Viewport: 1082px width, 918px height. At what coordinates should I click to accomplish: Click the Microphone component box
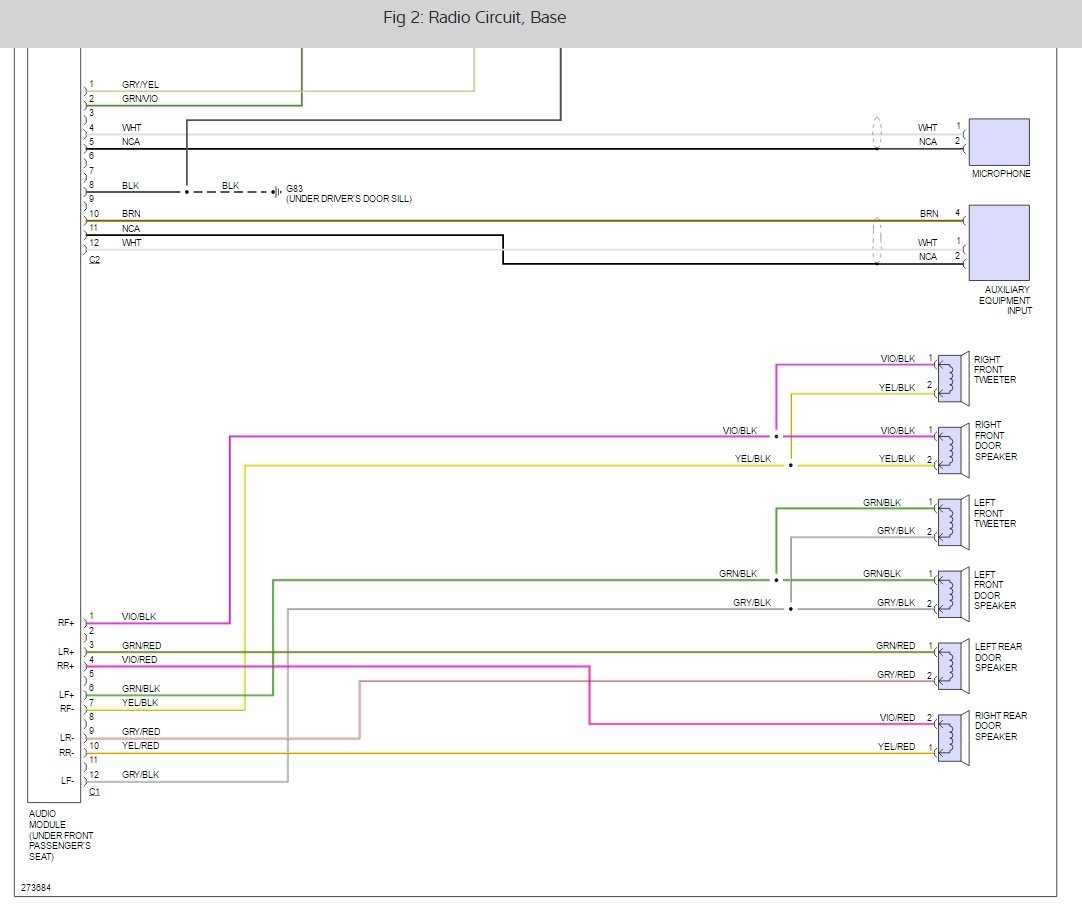[999, 142]
